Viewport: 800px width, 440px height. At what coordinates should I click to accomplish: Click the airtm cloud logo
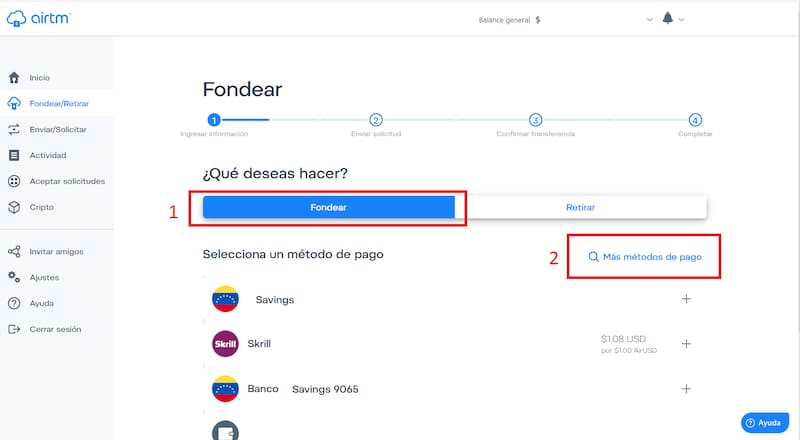[16, 18]
